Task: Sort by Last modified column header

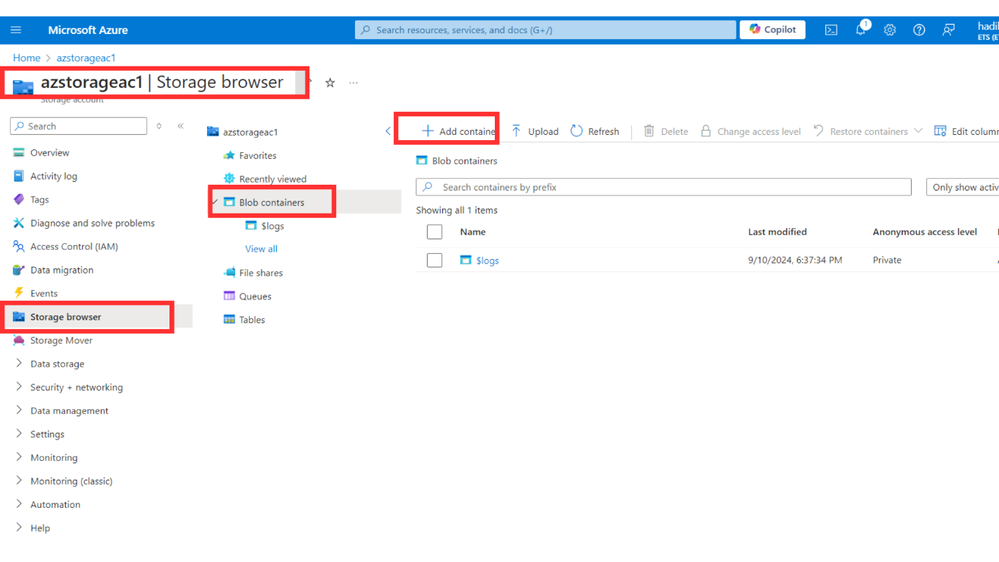Action: (x=777, y=232)
